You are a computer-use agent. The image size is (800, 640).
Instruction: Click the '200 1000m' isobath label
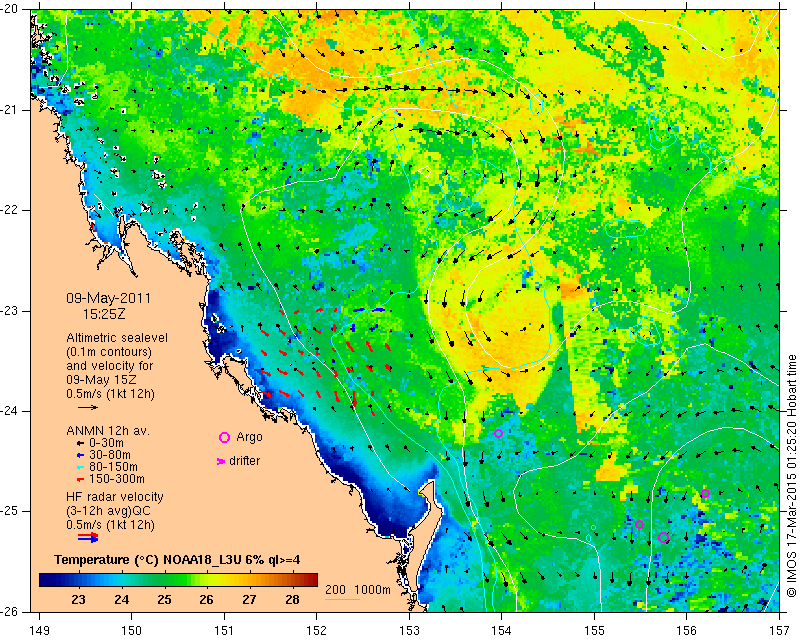tap(358, 590)
